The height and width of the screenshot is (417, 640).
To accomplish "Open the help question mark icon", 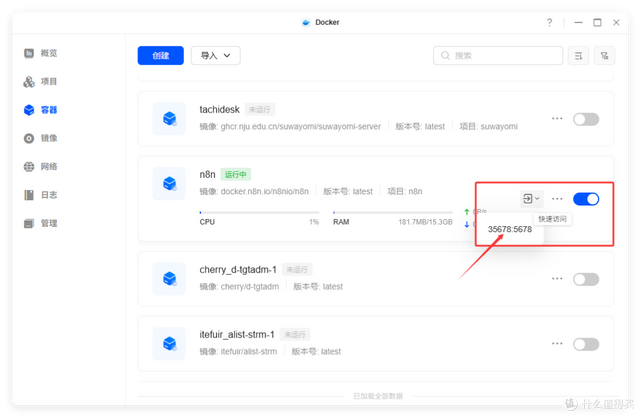I will [549, 22].
